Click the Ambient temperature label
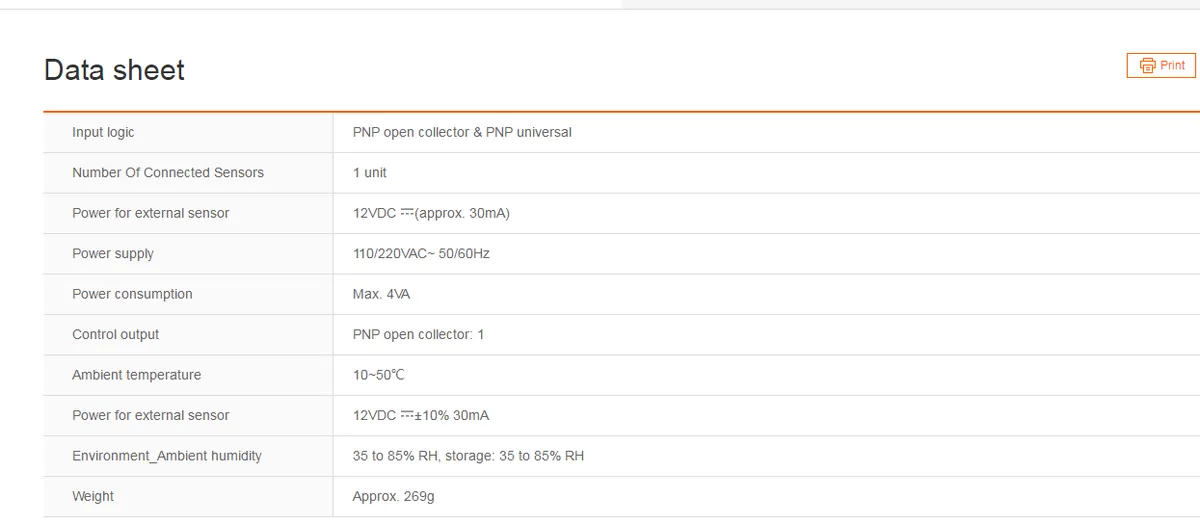Screen dimensions: 1200x524 pos(136,375)
